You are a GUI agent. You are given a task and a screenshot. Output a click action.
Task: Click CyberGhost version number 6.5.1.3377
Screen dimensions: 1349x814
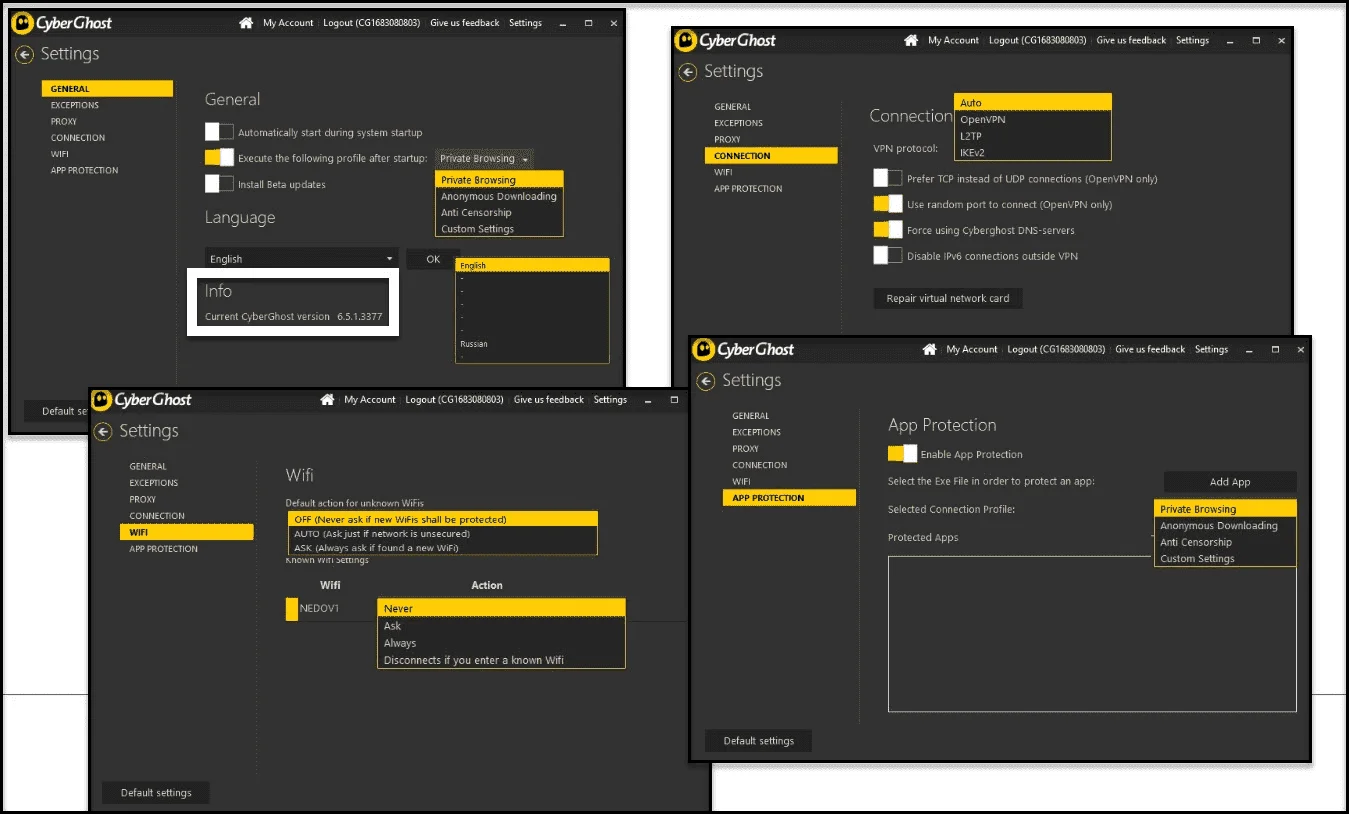(x=359, y=317)
